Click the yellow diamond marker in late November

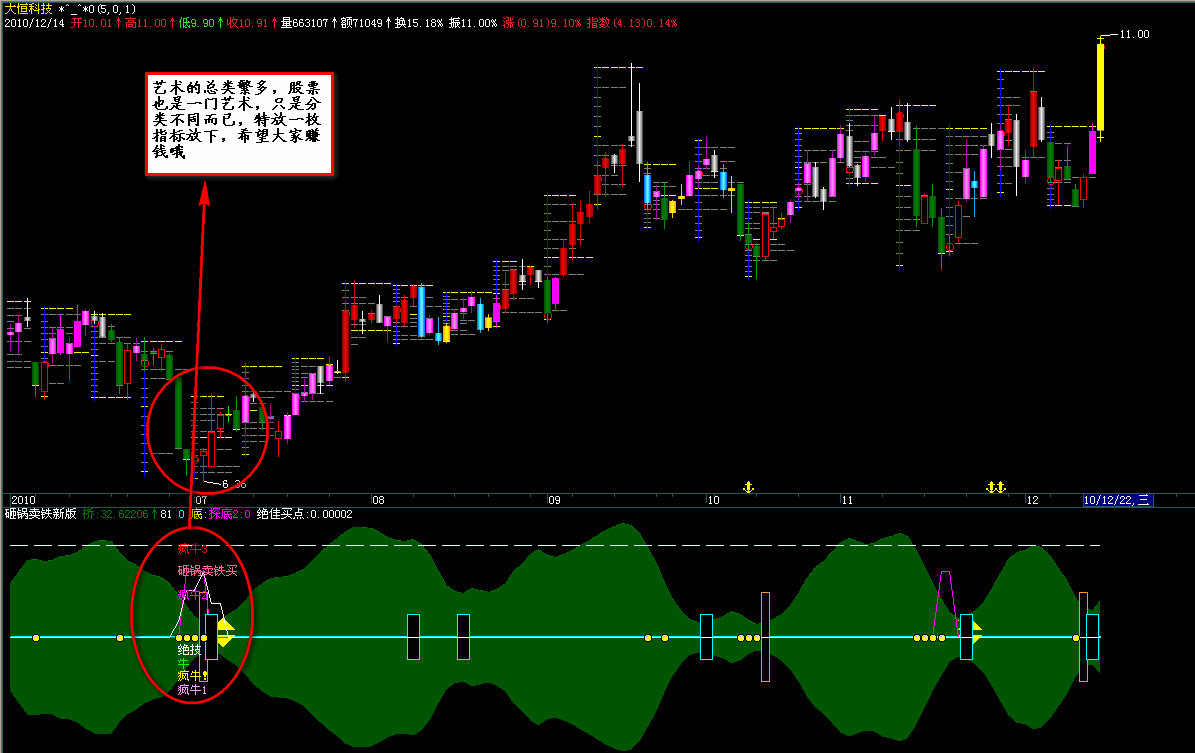[x=976, y=632]
